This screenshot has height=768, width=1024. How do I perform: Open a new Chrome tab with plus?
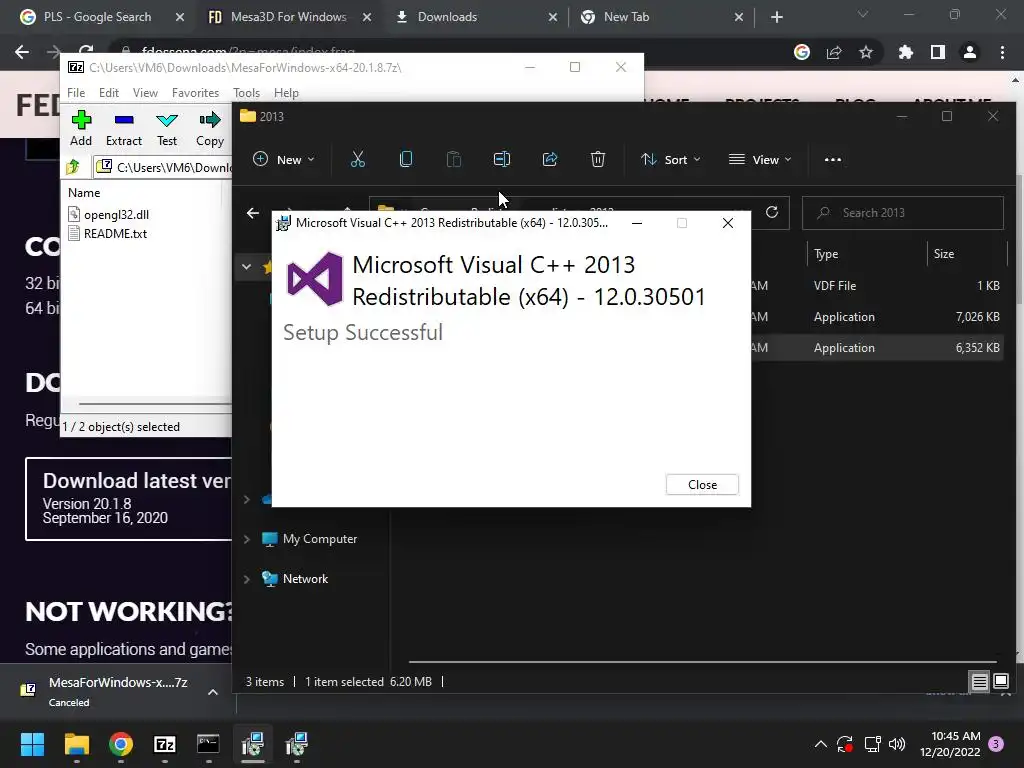pyautogui.click(x=776, y=17)
